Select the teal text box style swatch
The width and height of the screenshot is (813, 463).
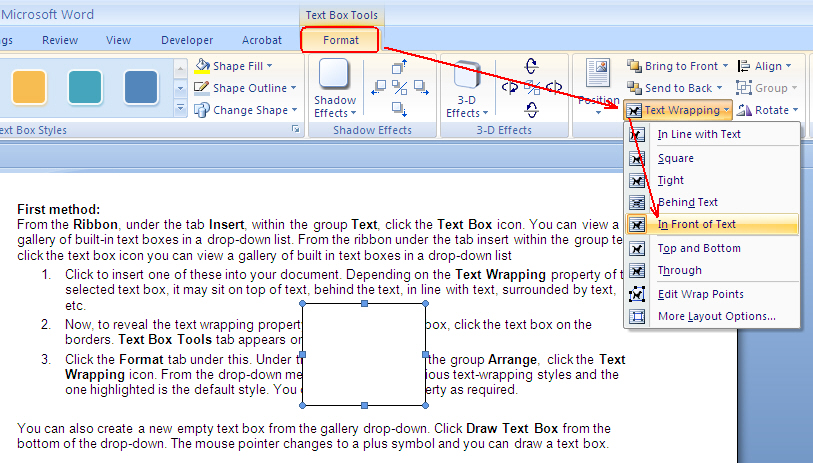click(85, 87)
